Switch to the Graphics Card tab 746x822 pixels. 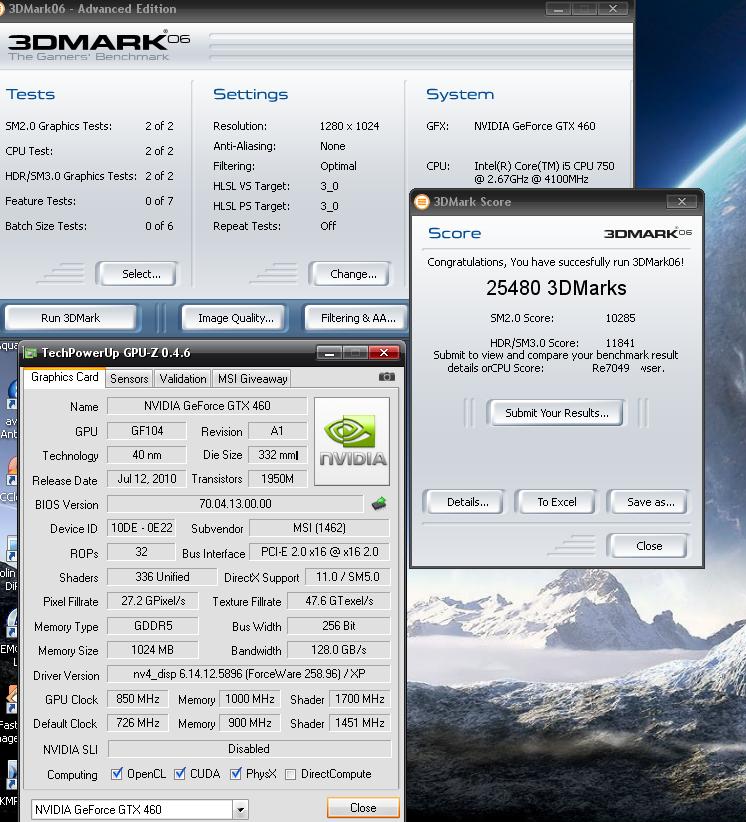64,377
